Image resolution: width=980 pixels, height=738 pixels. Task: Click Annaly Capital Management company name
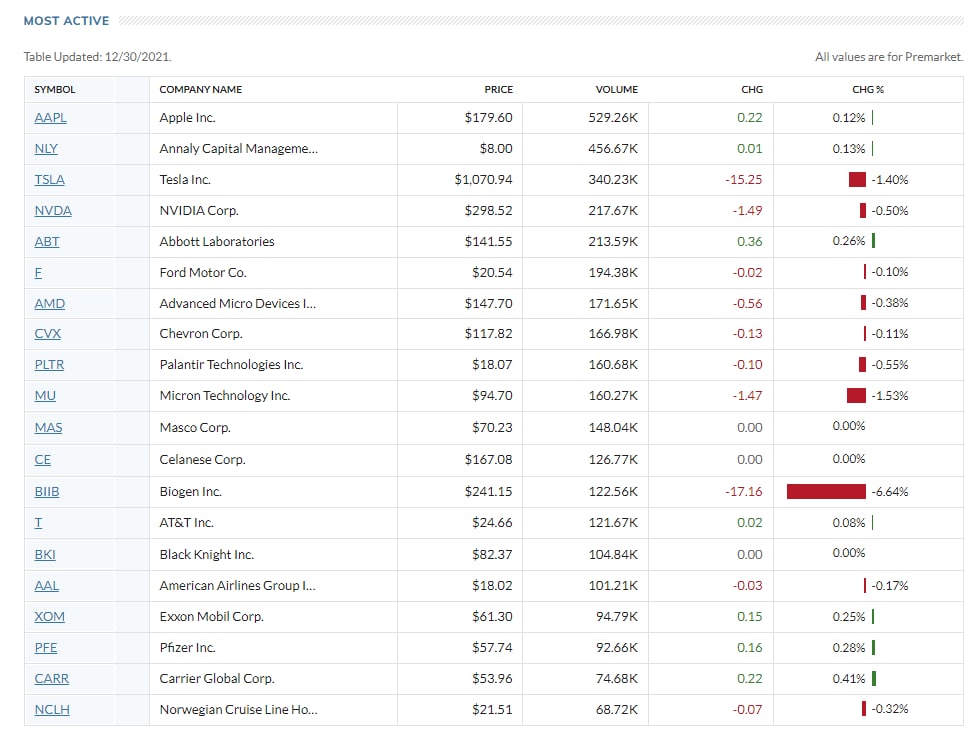(x=239, y=149)
